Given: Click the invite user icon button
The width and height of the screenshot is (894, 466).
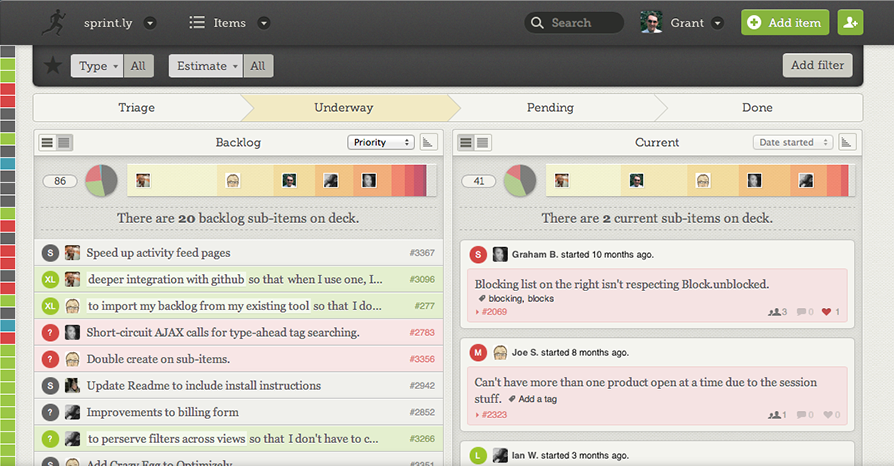Looking at the screenshot, I should coord(850,22).
